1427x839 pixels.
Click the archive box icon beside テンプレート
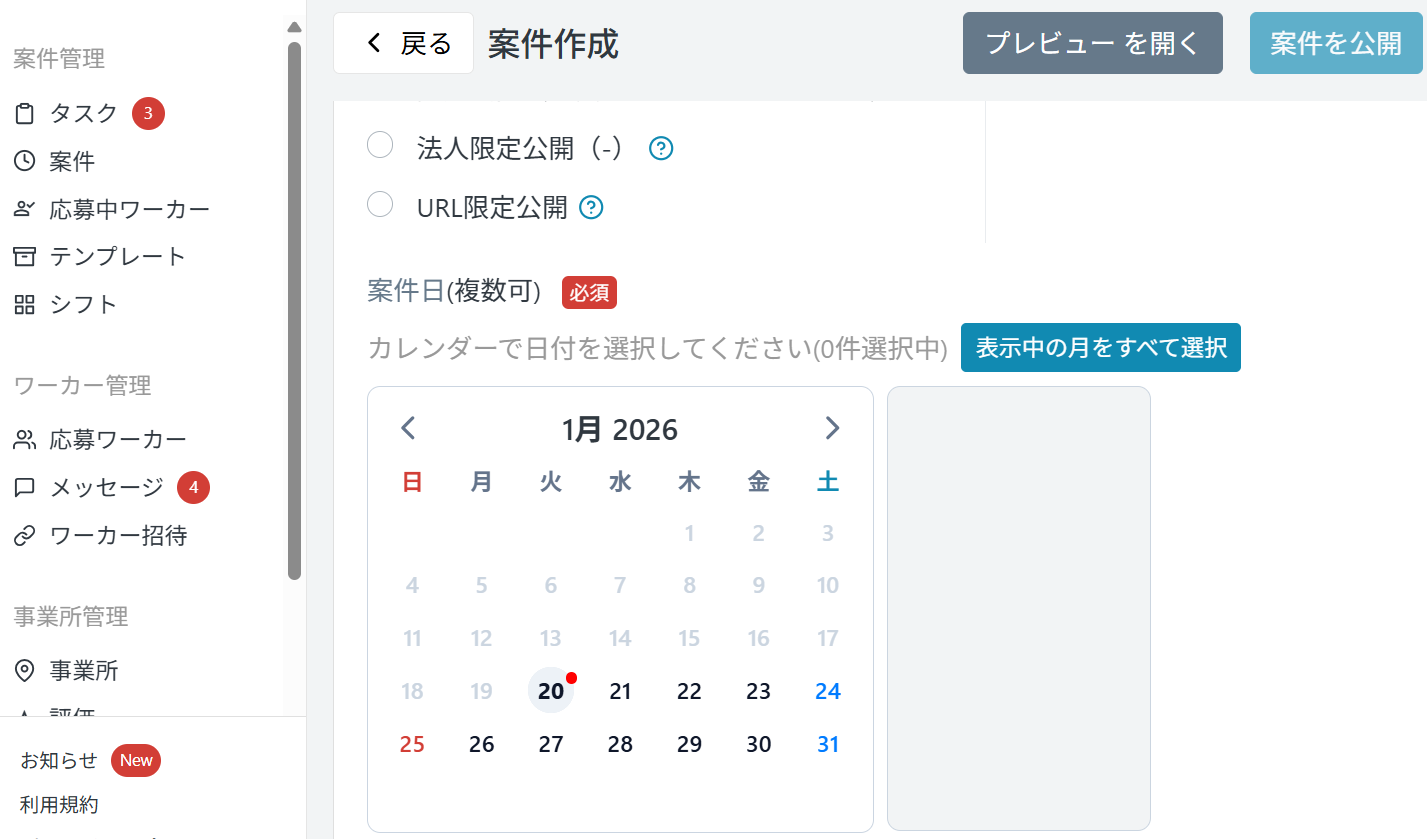pos(24,257)
